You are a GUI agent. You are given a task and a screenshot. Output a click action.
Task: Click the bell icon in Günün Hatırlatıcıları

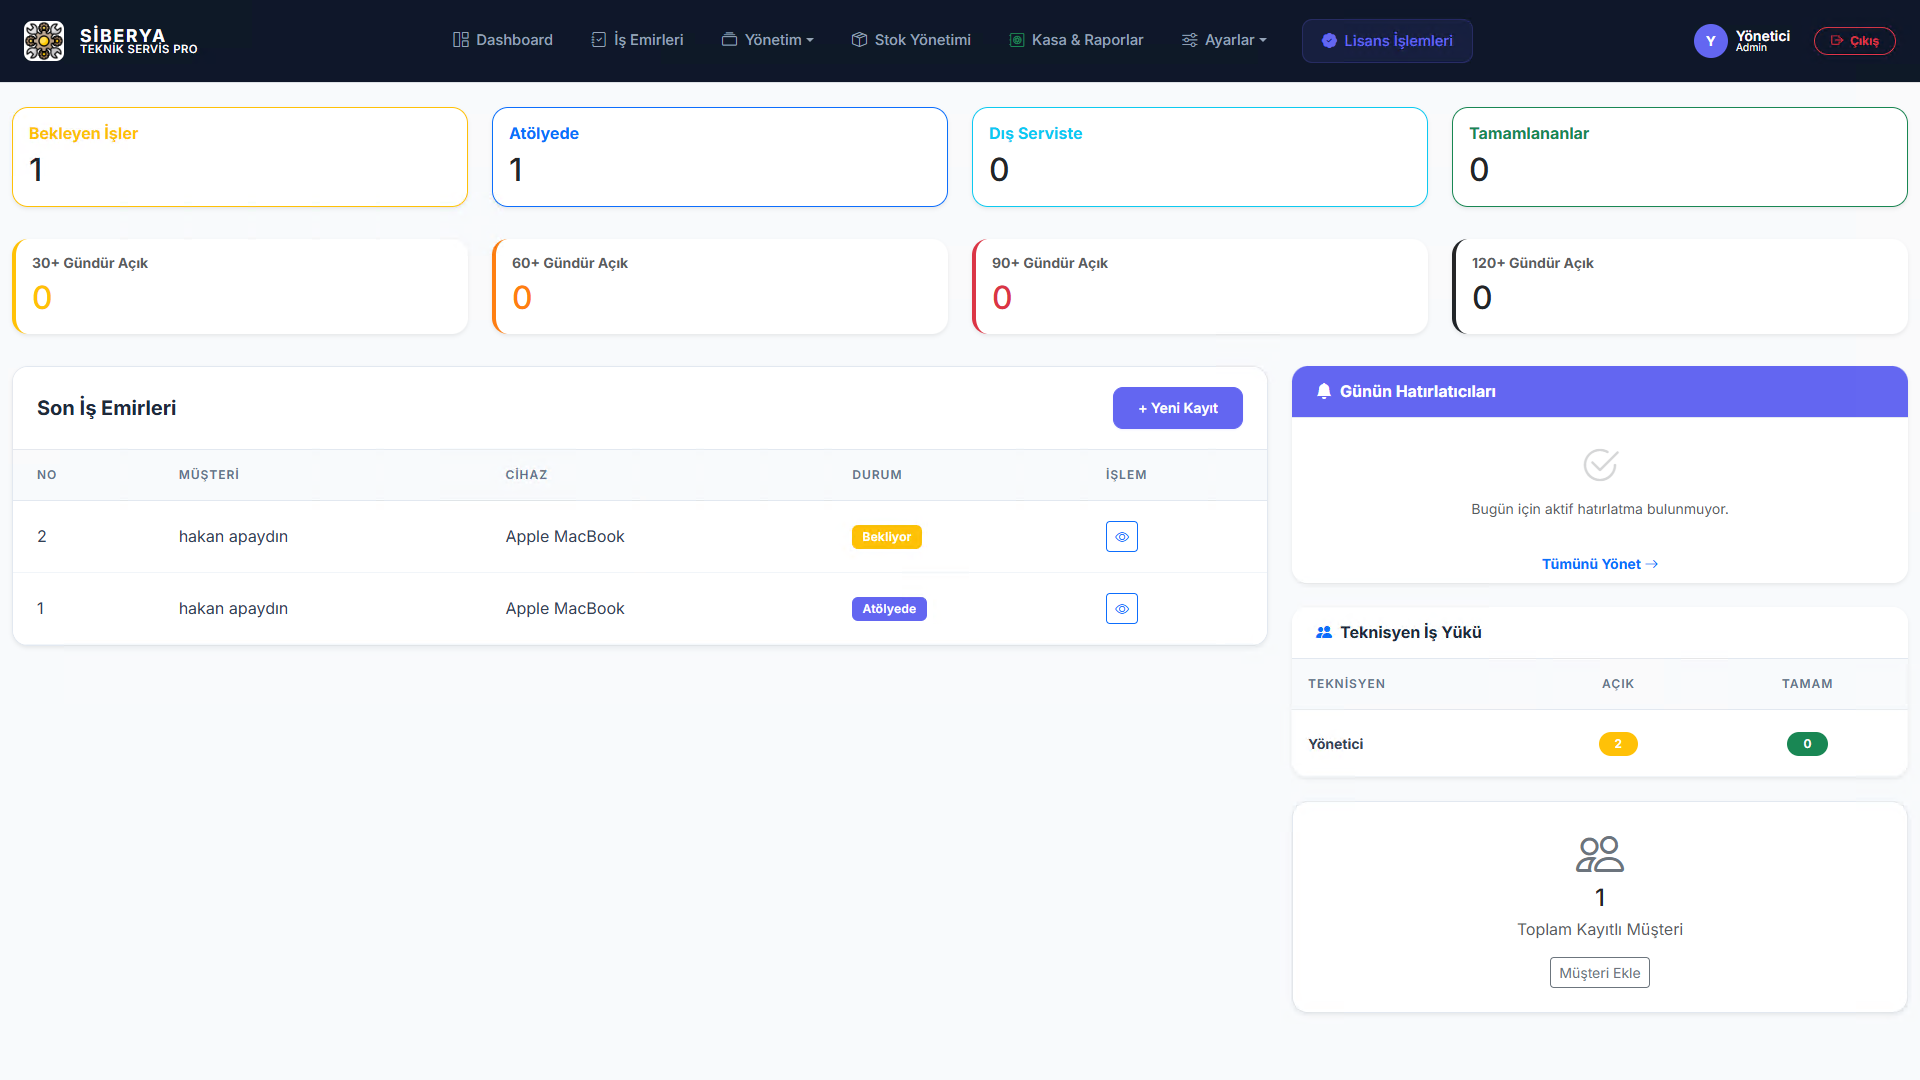[1323, 391]
